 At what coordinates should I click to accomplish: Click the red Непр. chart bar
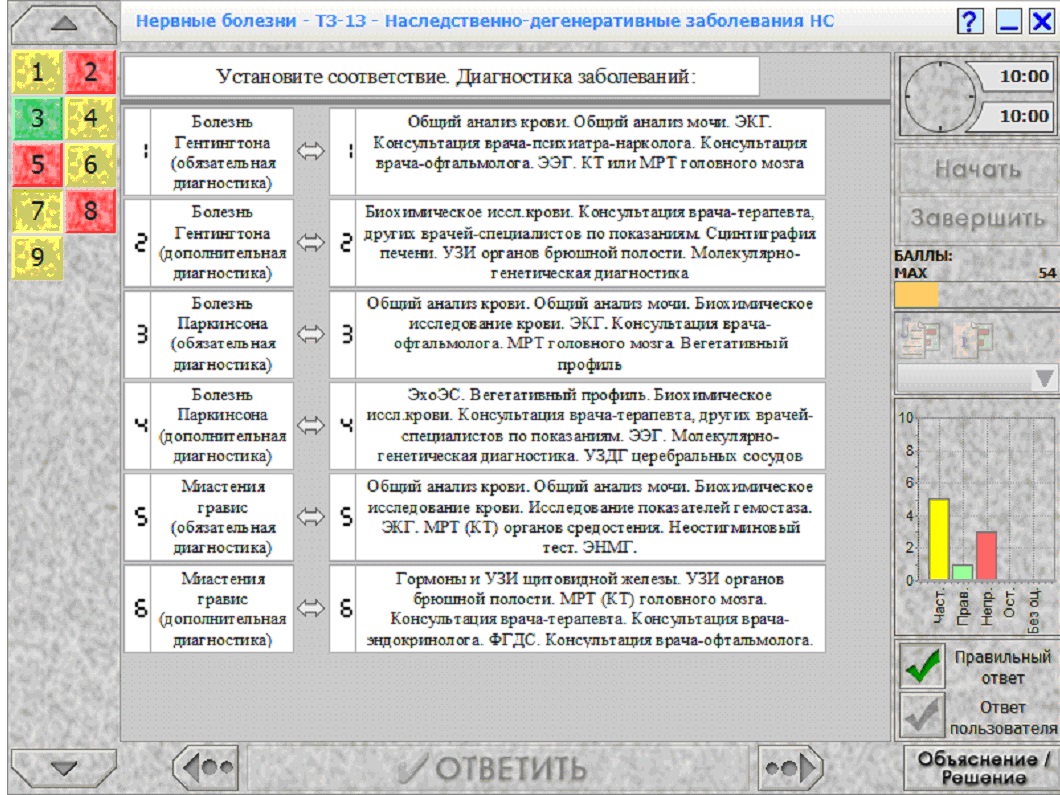tap(986, 555)
